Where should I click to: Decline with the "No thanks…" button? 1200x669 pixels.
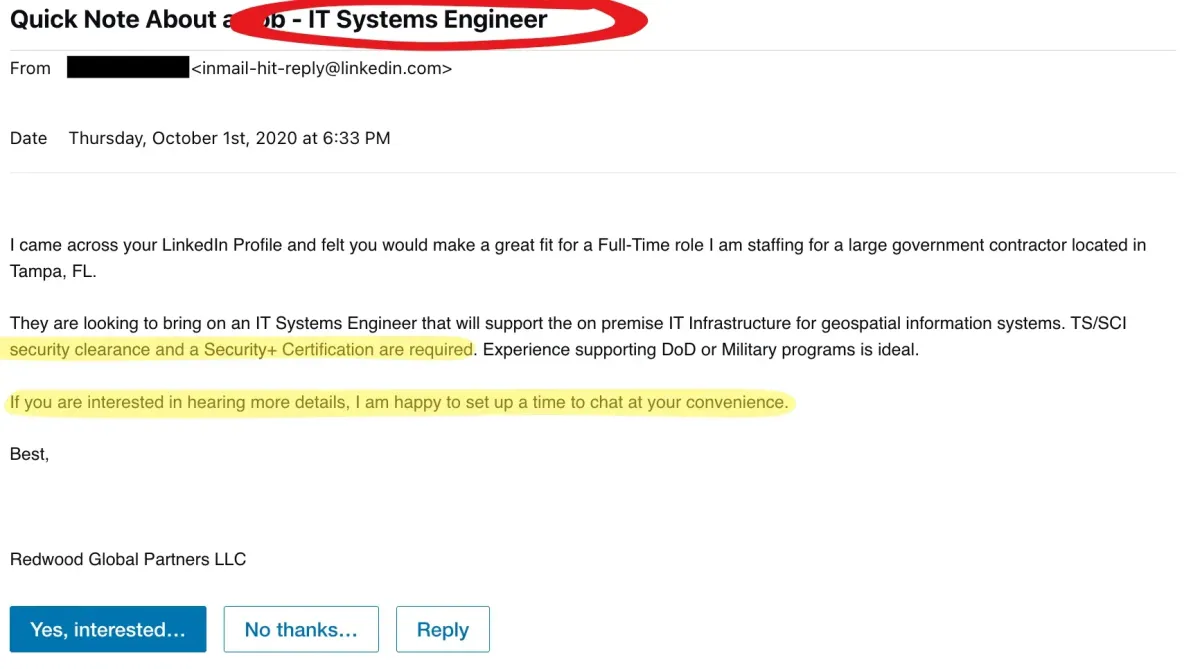coord(301,629)
